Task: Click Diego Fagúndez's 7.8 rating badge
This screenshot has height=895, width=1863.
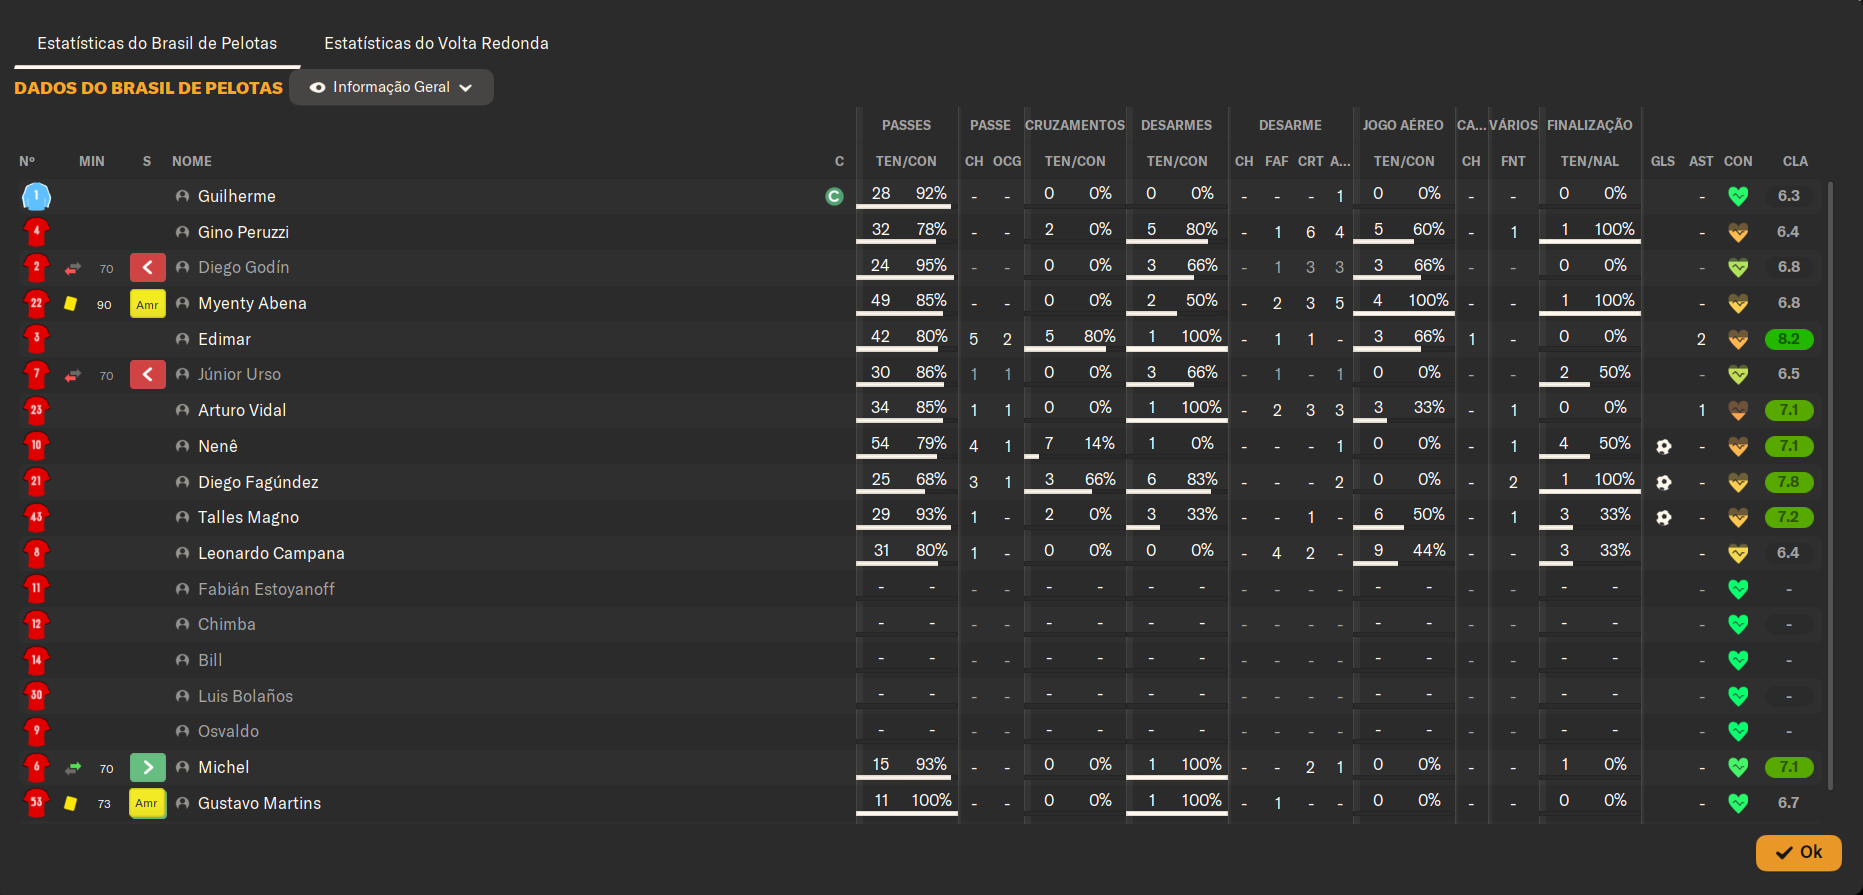Action: (x=1789, y=482)
